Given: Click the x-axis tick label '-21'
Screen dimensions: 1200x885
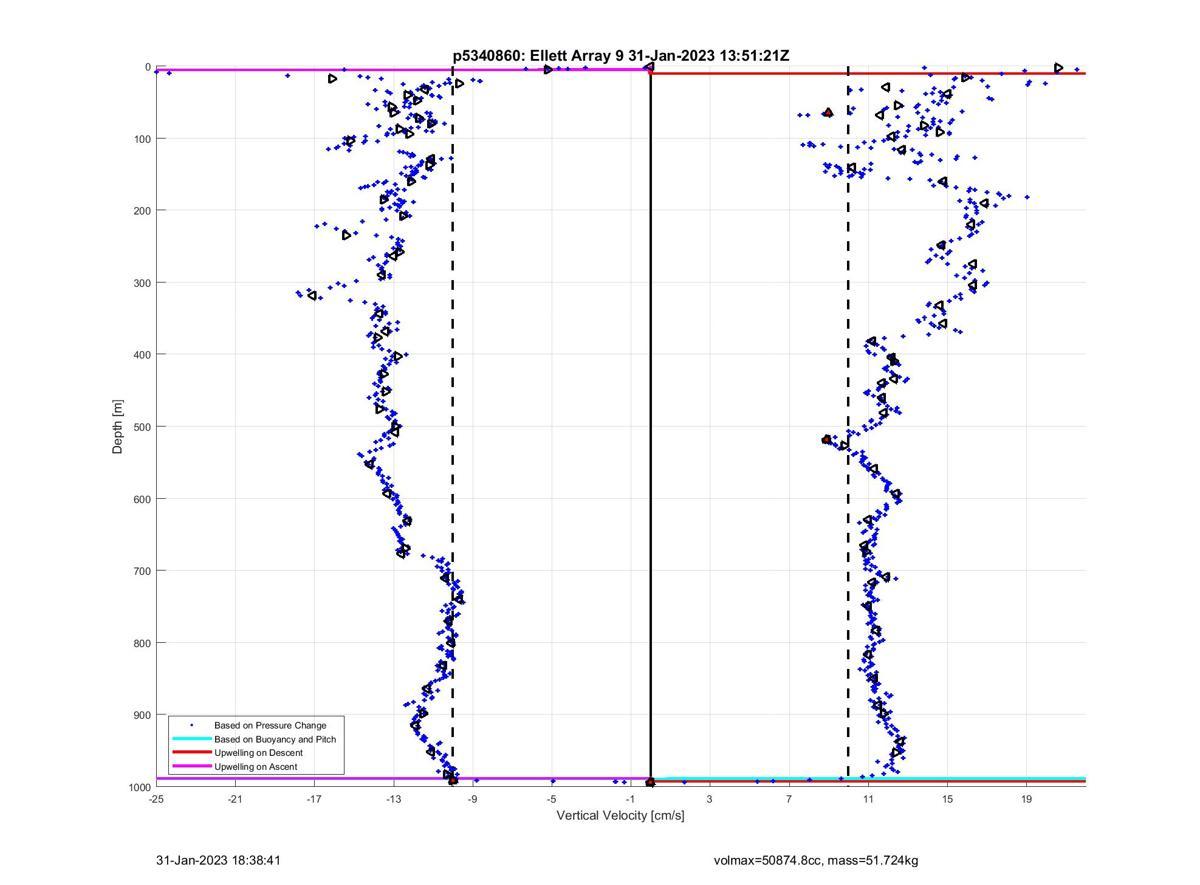Looking at the screenshot, I should click(235, 799).
